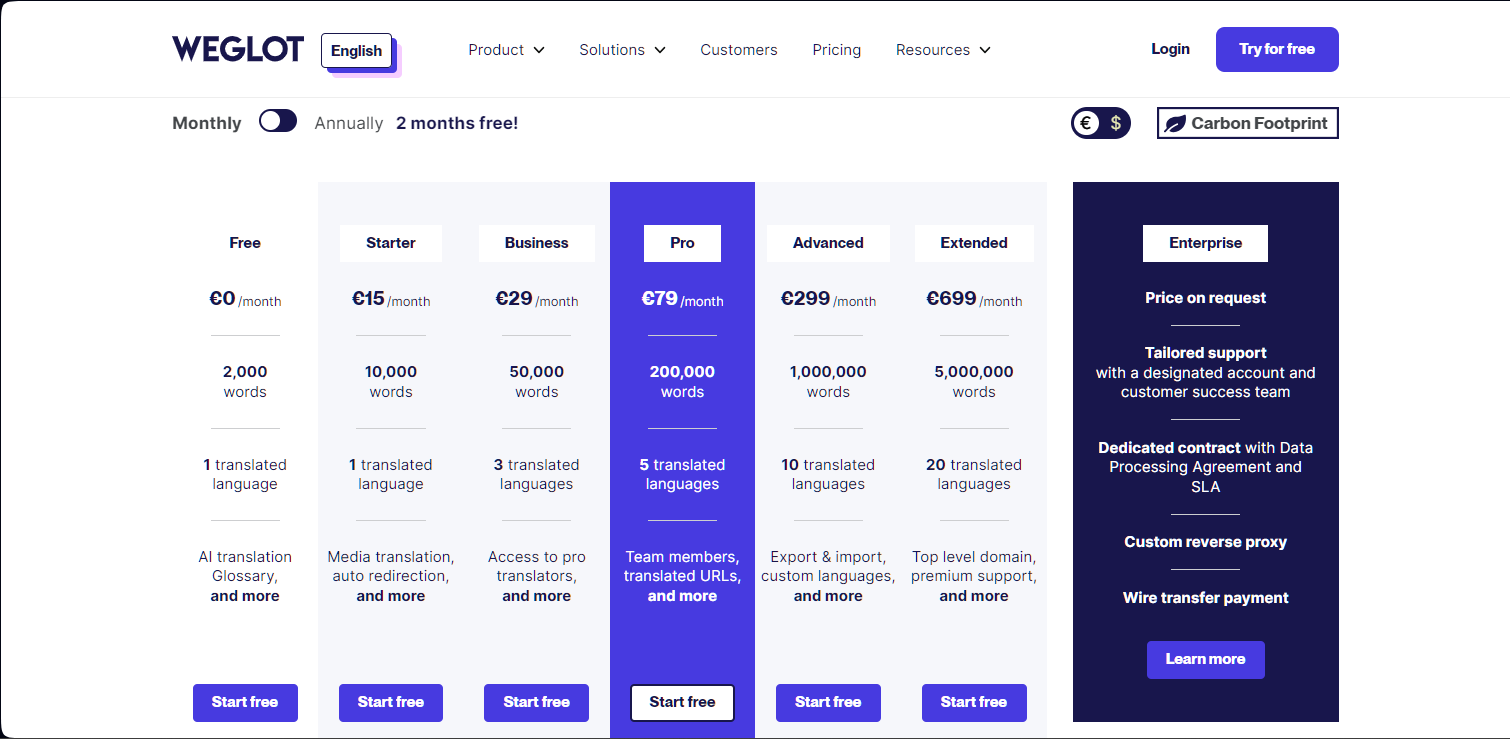Click 'and more' under Business plan
This screenshot has height=739, width=1510.
point(537,596)
